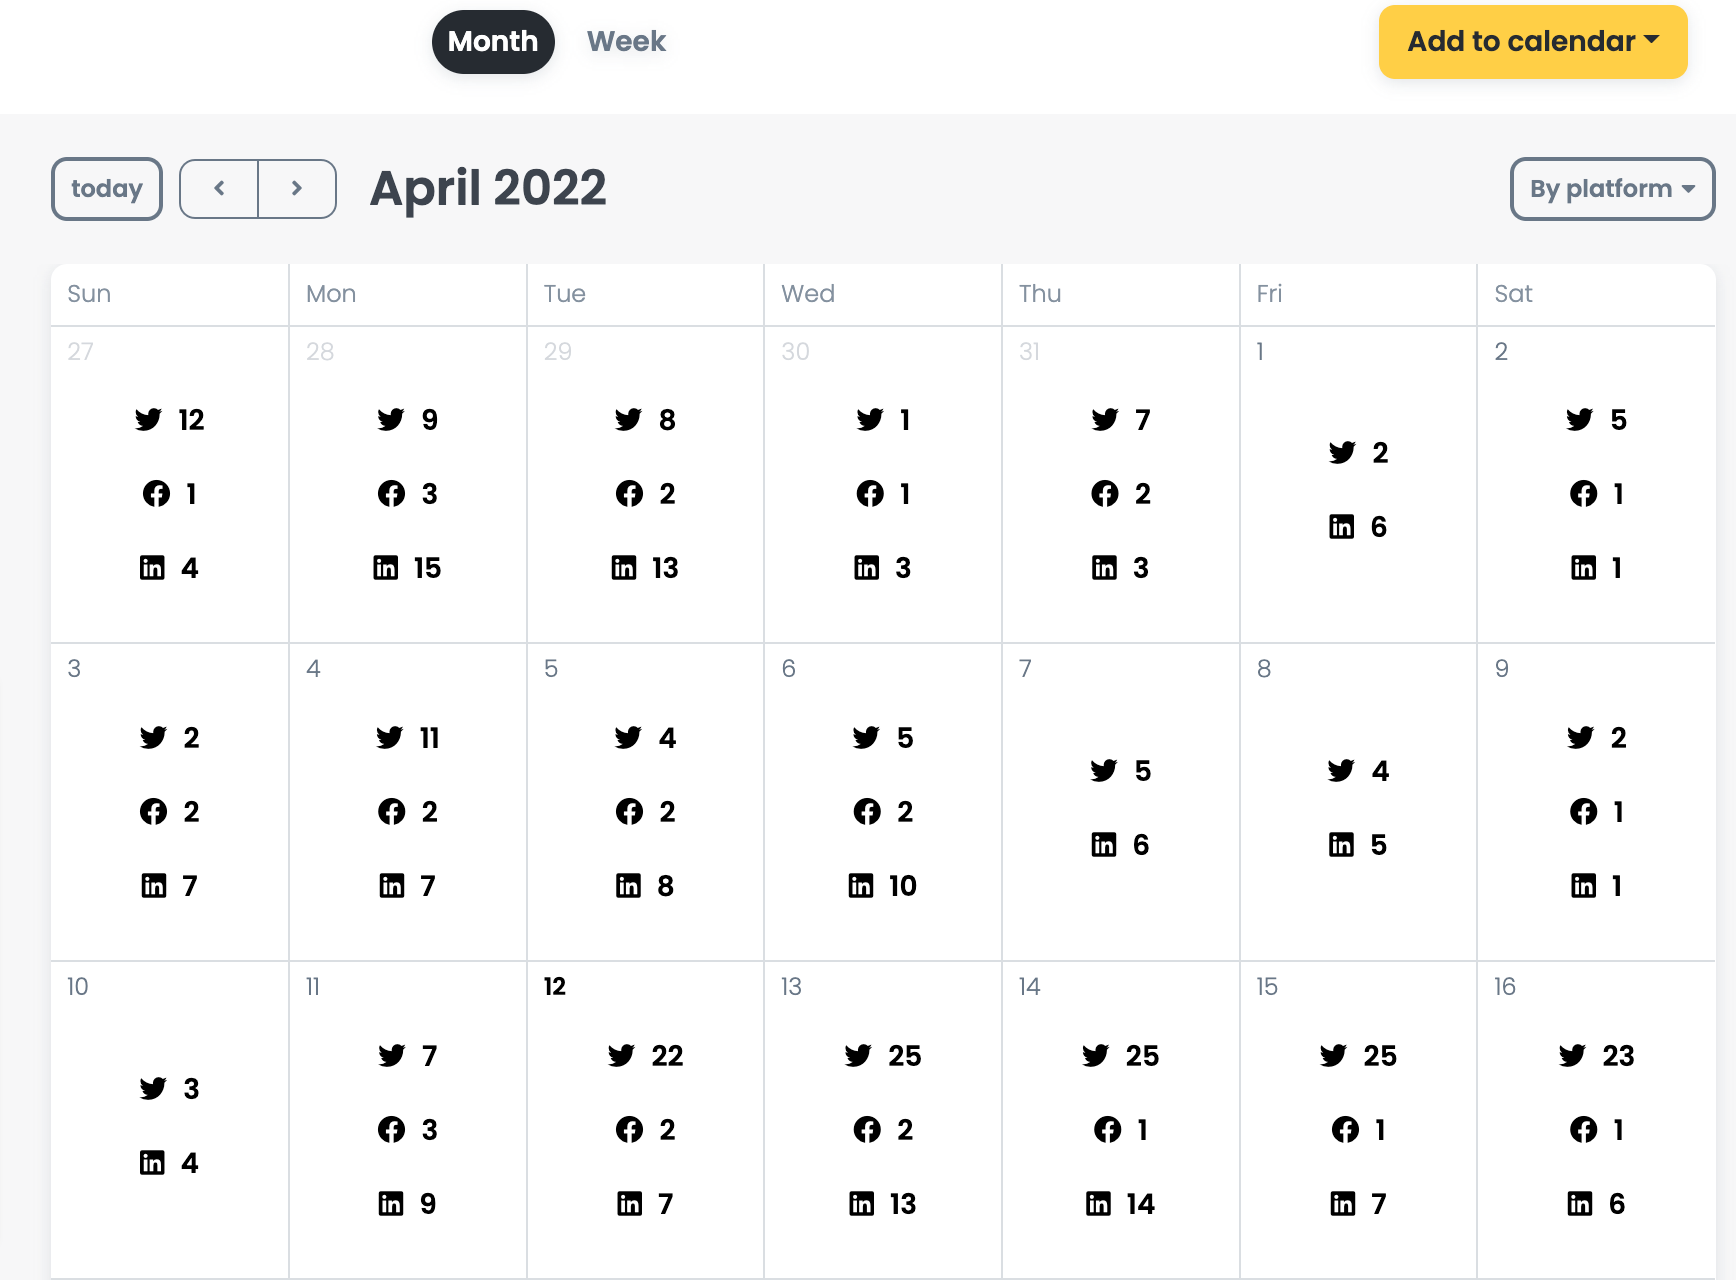Go to the previous month

[x=219, y=188]
